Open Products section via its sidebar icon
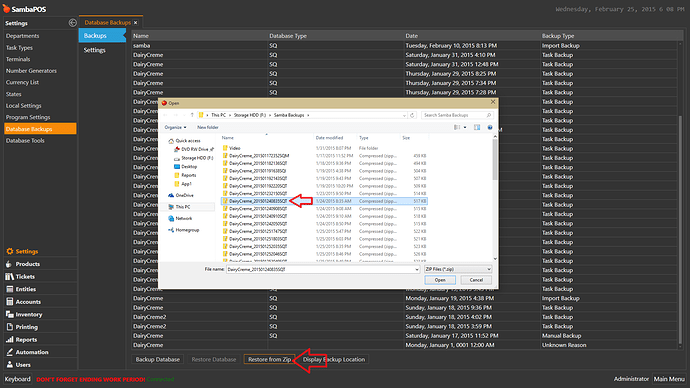Image resolution: width=690 pixels, height=388 pixels. pos(9,264)
